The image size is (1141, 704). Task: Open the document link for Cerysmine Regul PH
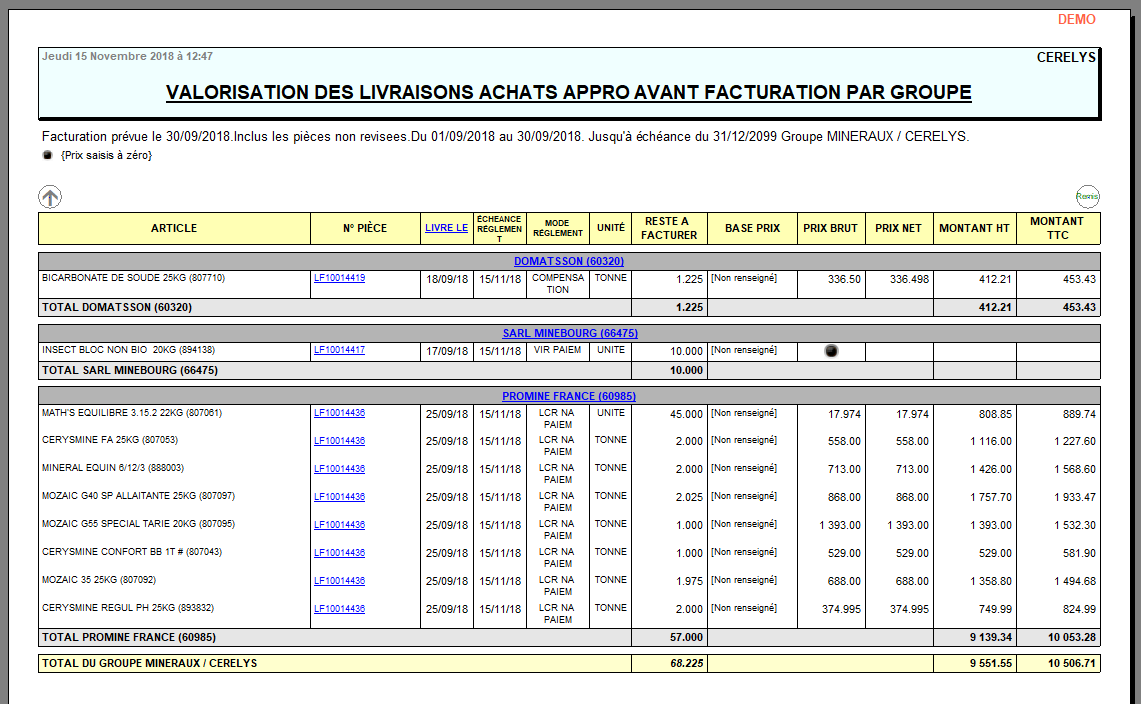tap(339, 609)
